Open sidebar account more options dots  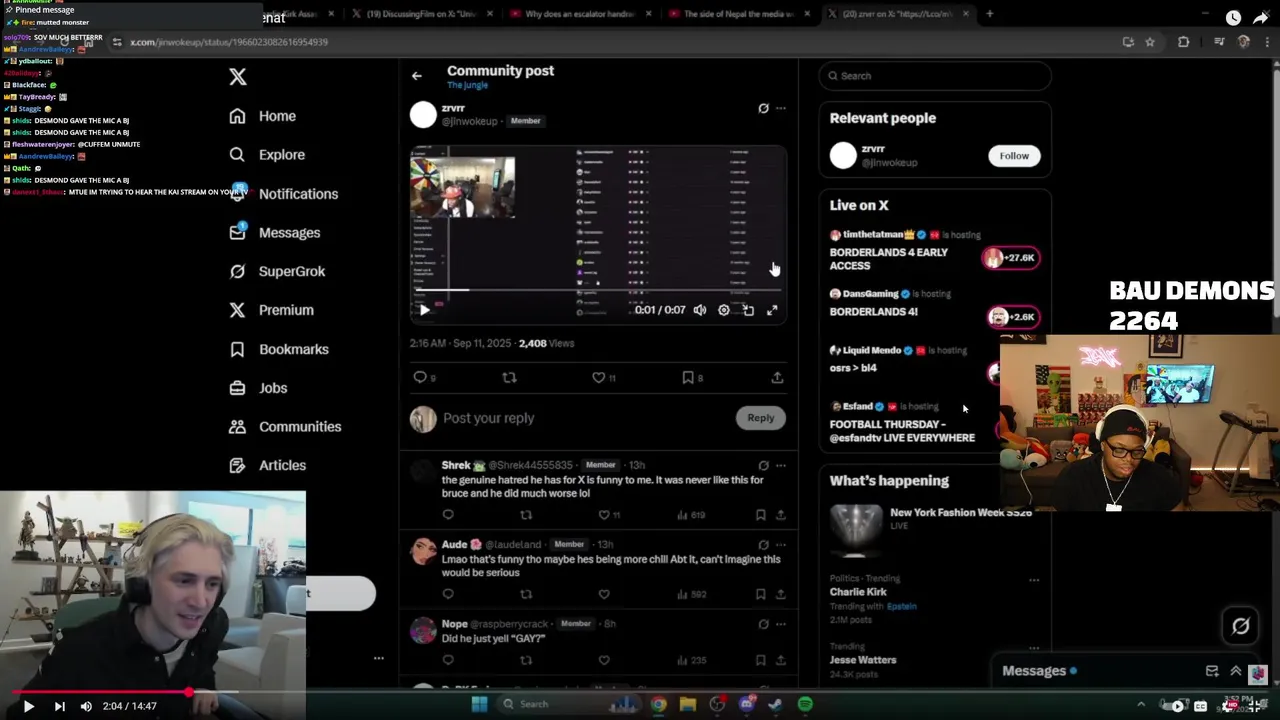click(379, 658)
